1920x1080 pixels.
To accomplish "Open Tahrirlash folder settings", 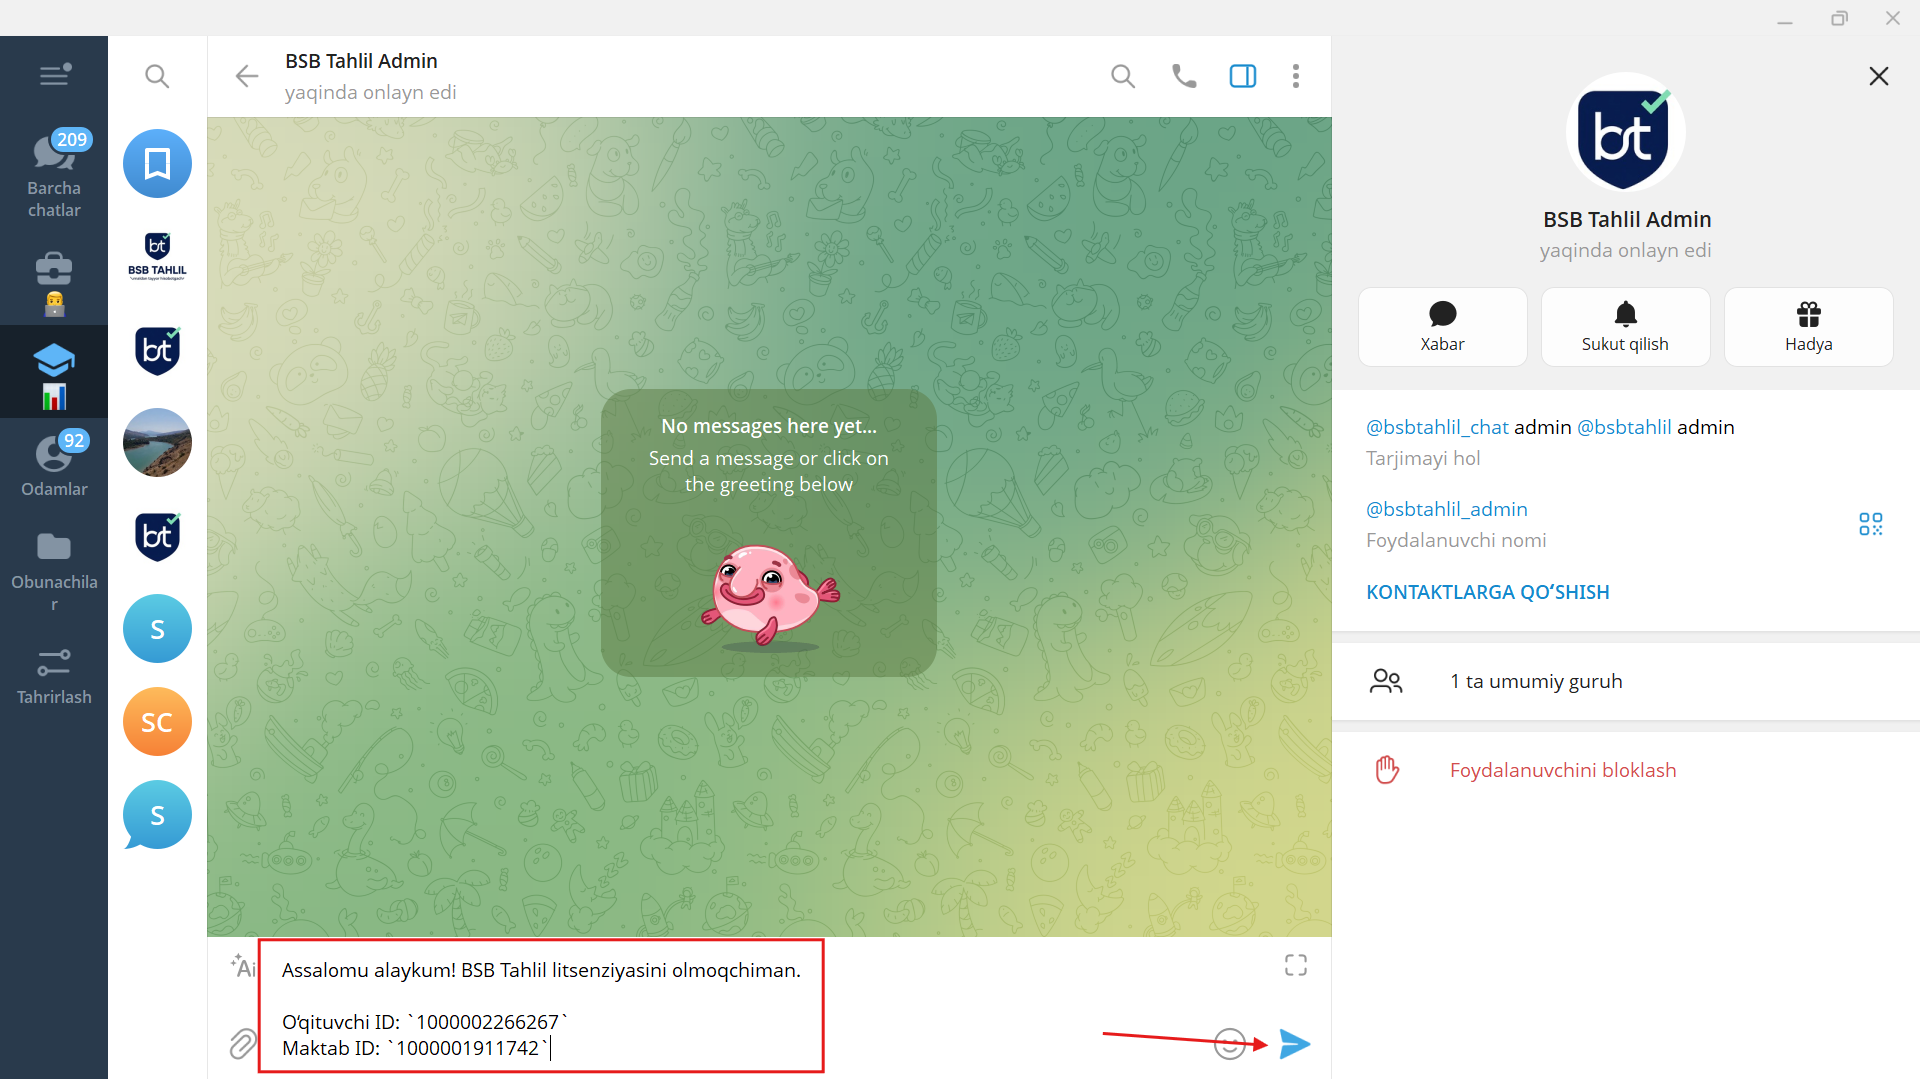I will tap(54, 675).
